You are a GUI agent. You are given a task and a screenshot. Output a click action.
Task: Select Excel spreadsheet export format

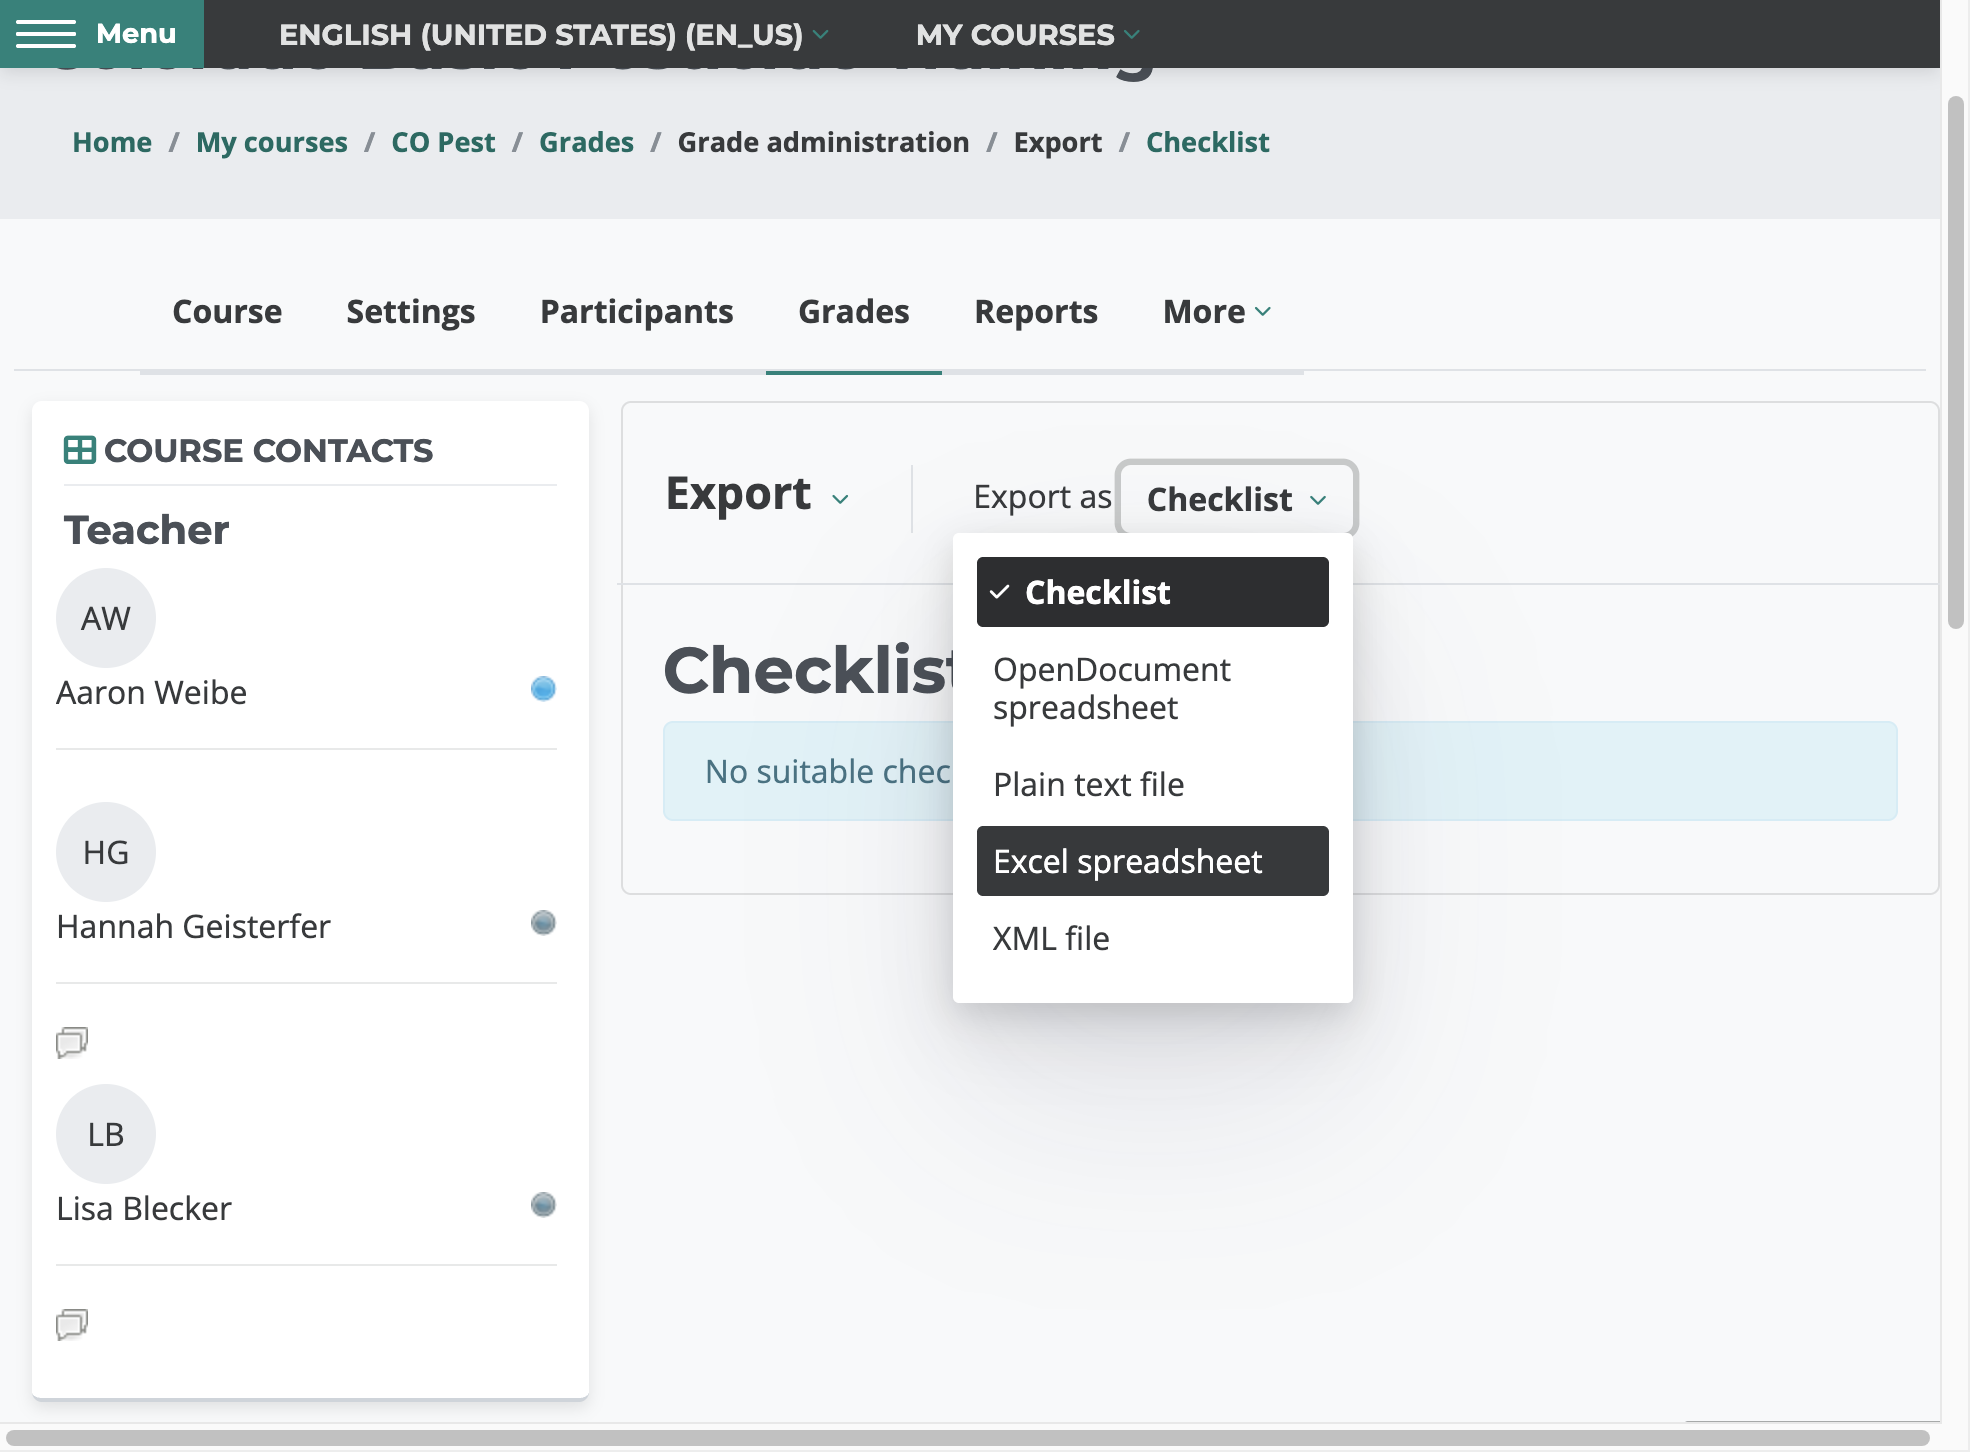click(1152, 861)
